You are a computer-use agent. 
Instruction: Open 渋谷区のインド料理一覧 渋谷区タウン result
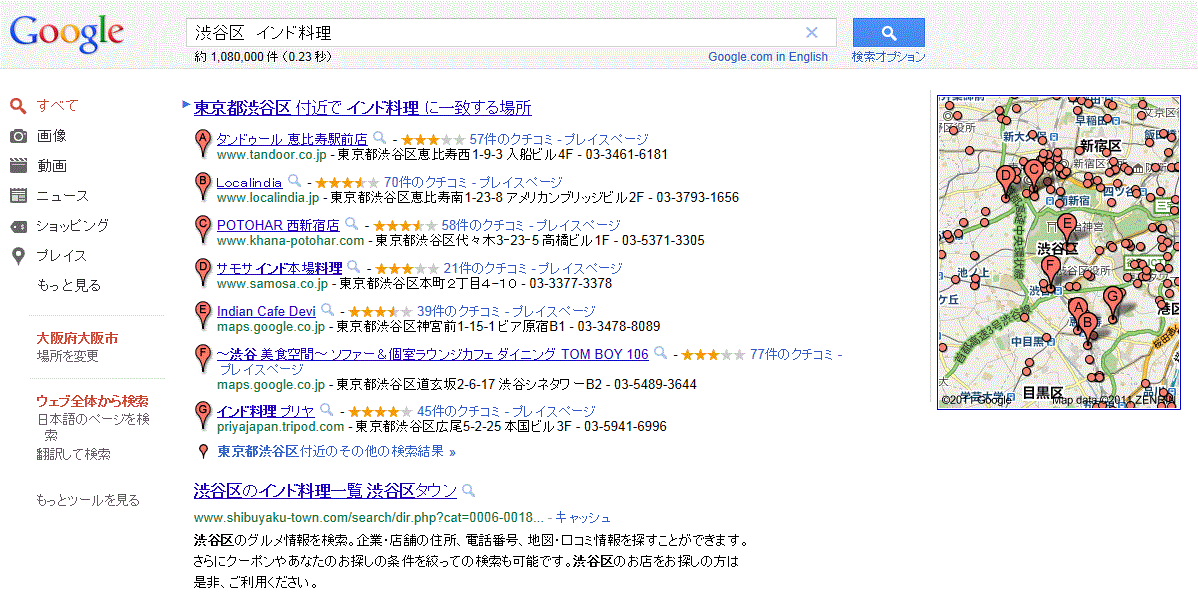pyautogui.click(x=325, y=490)
